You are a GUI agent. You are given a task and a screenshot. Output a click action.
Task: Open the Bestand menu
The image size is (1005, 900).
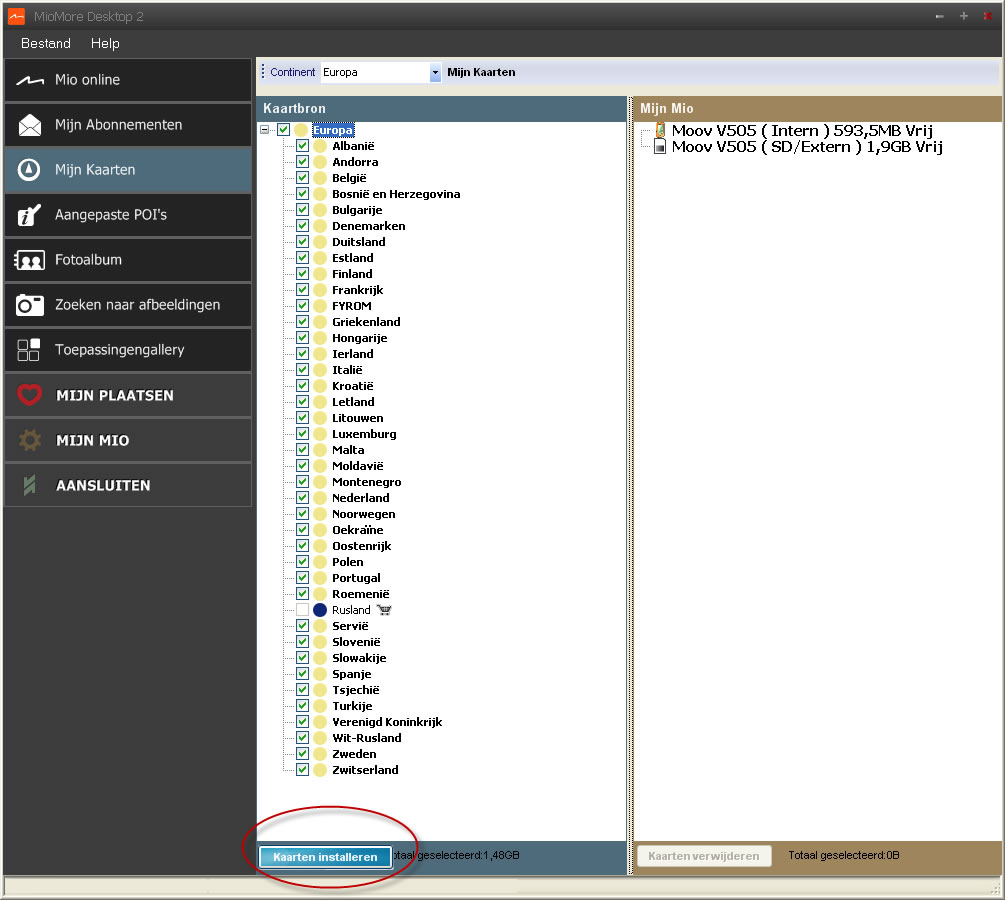(x=46, y=44)
